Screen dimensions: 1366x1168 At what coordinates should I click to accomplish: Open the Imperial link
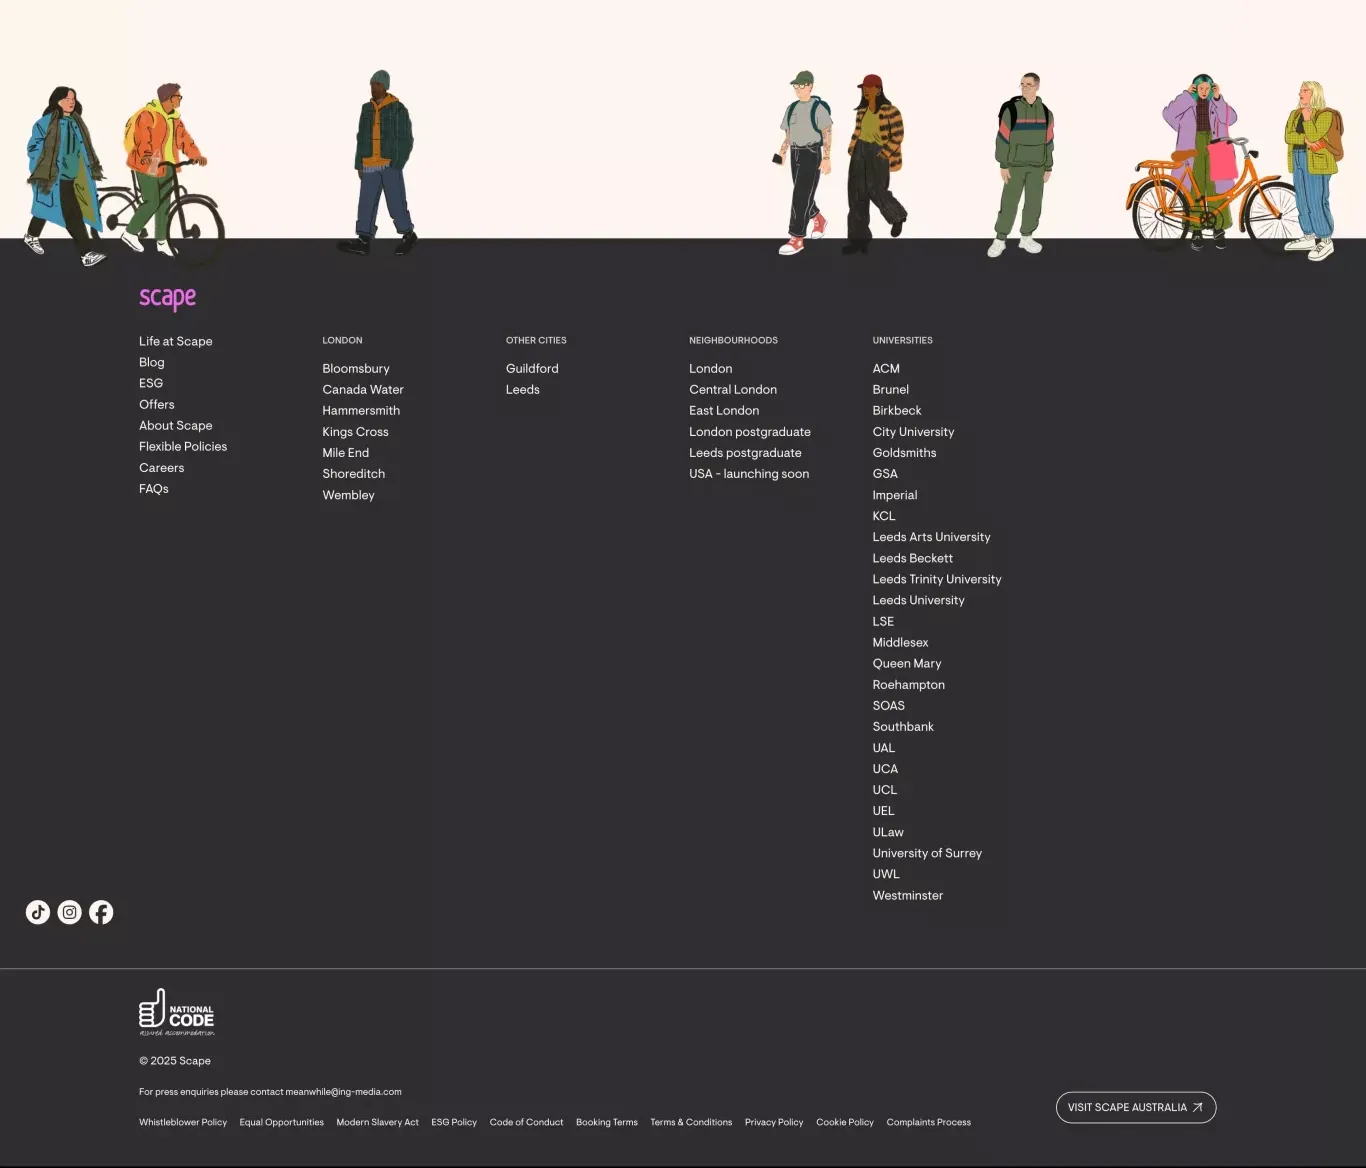[895, 494]
